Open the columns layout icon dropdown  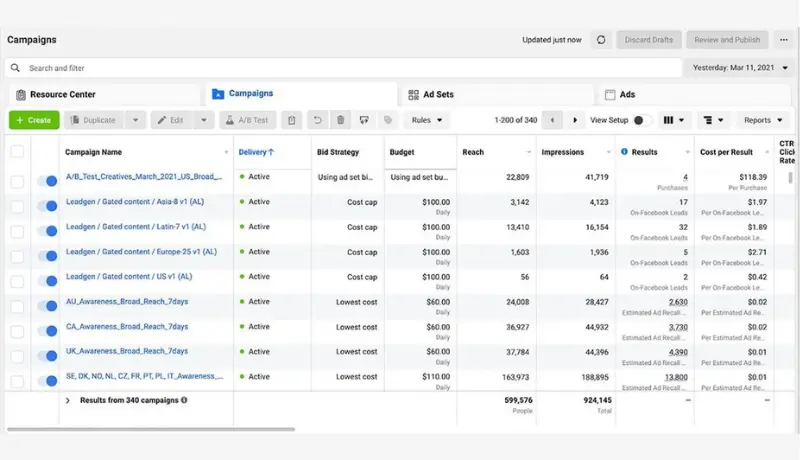[x=673, y=120]
